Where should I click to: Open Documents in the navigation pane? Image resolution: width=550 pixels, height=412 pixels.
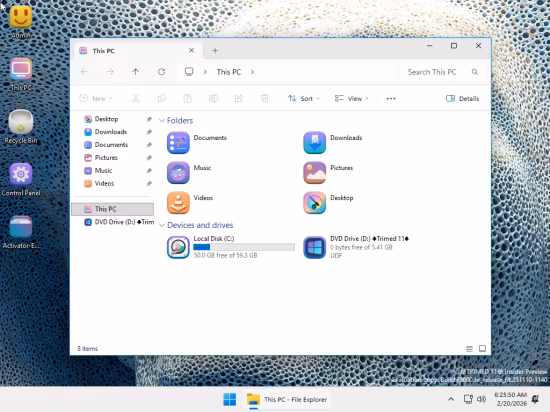(x=111, y=145)
